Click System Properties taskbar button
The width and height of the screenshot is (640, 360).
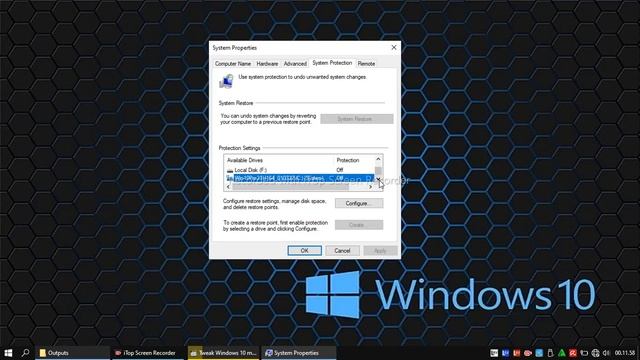coord(299,353)
